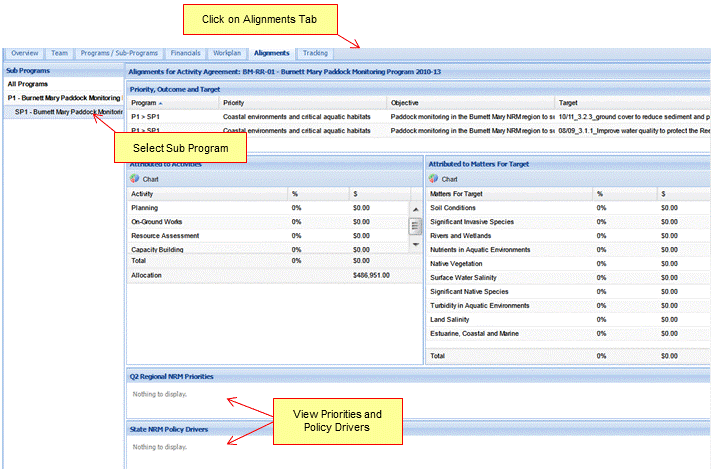Image resolution: width=712 pixels, height=475 pixels.
Task: Select the Planning activity row
Action: coord(146,208)
